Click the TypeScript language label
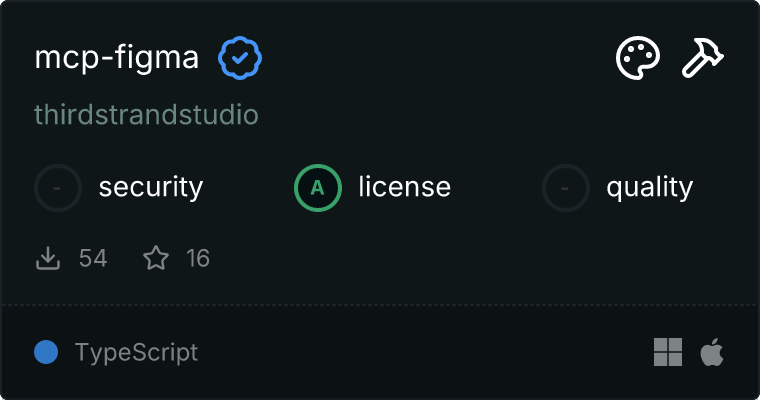Screen dimensions: 760x400 (x=136, y=352)
